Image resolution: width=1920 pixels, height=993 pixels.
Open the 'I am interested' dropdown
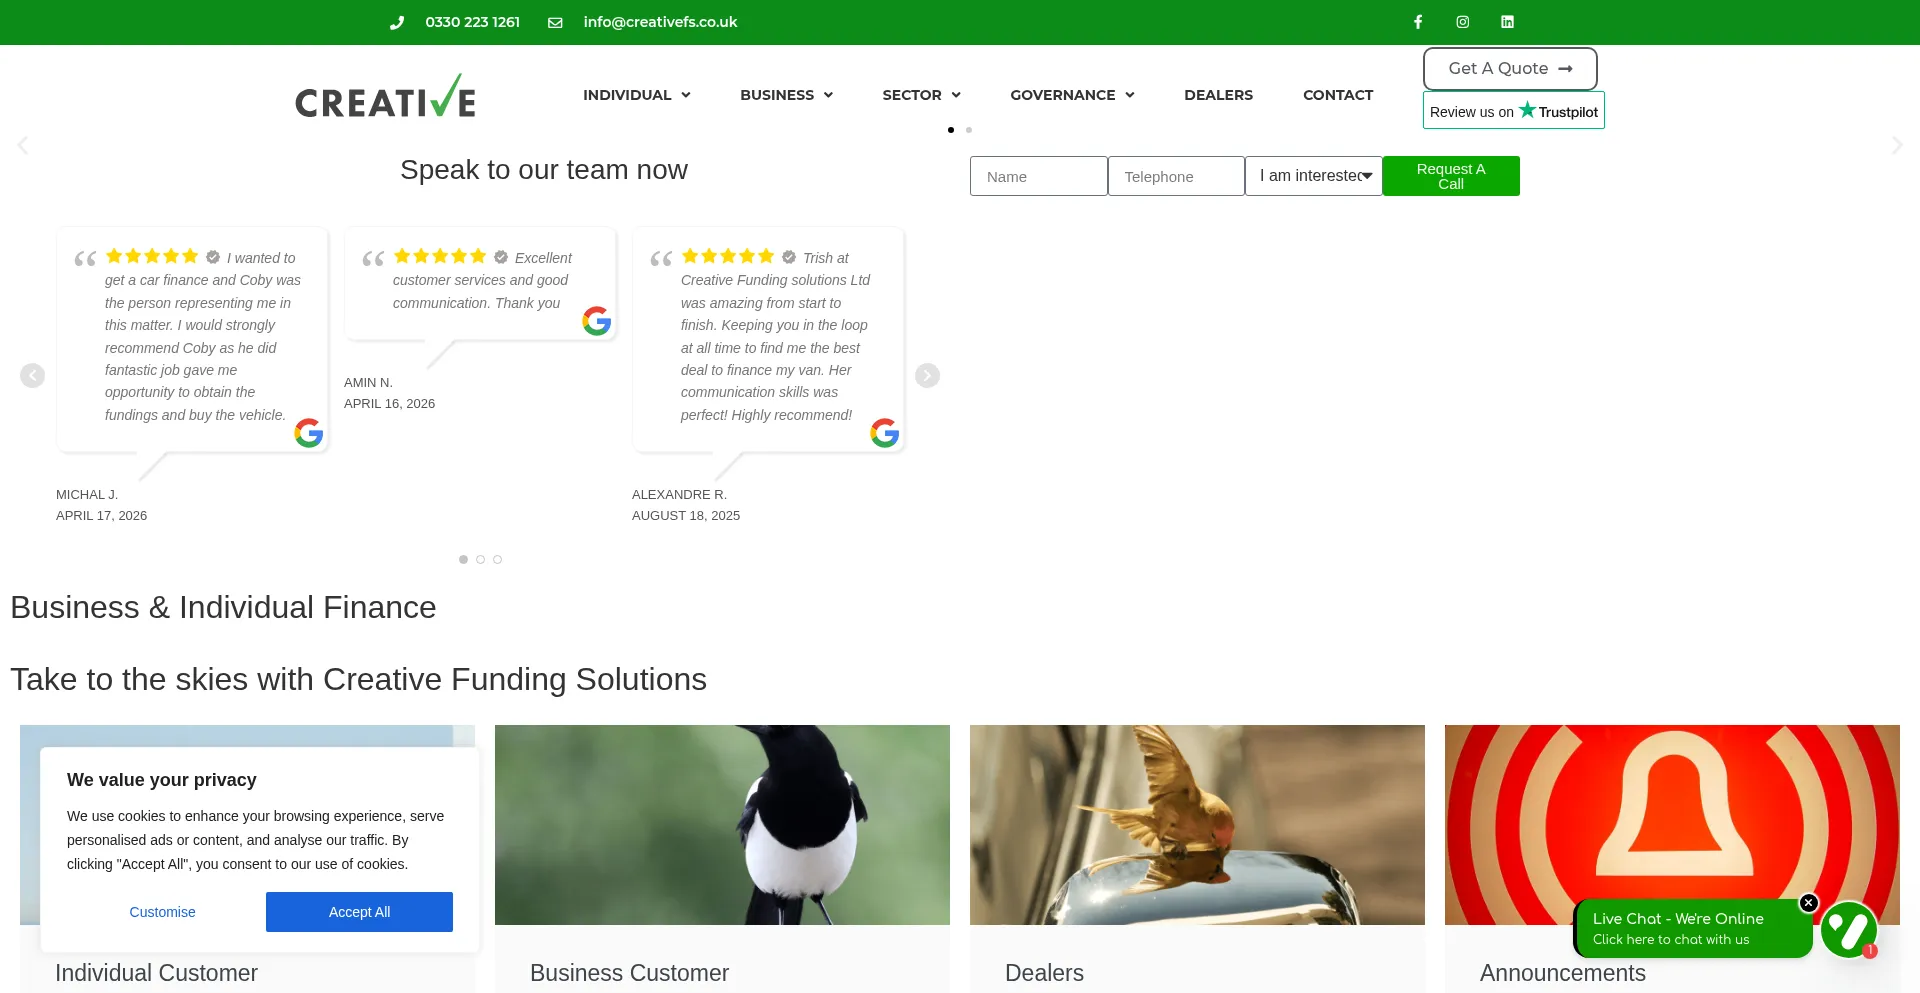tap(1314, 176)
